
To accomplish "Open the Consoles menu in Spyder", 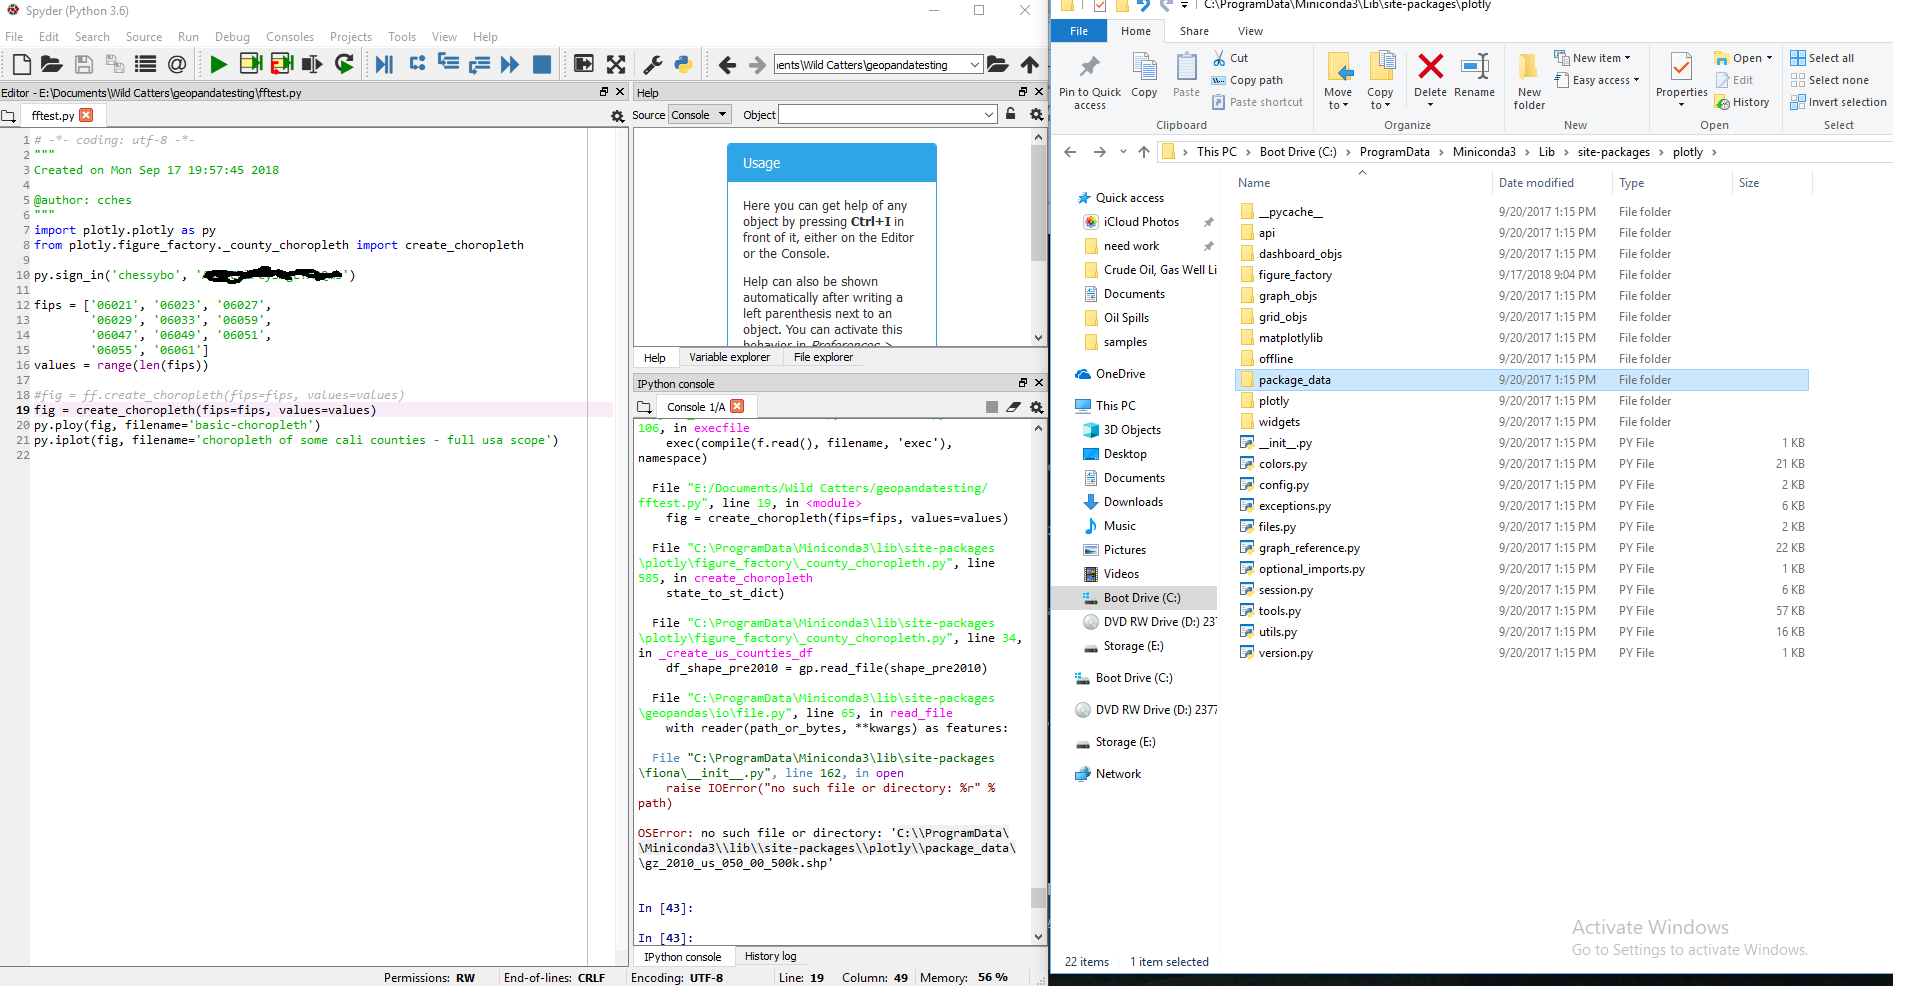I will 290,37.
